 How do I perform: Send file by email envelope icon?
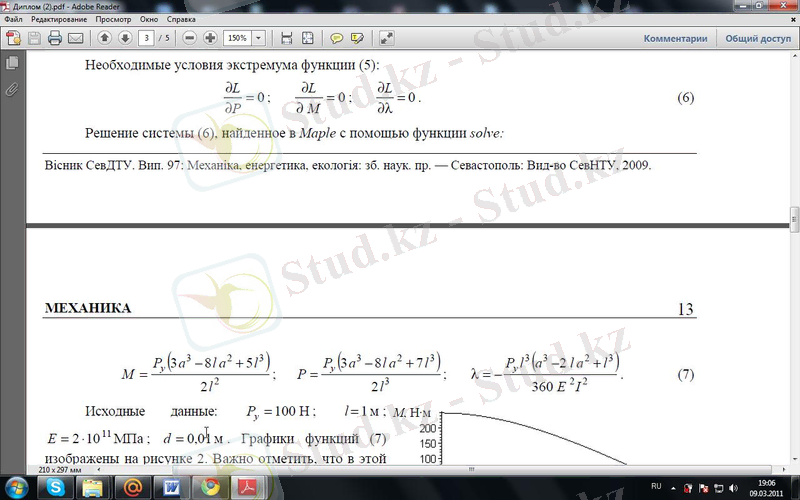(76, 38)
